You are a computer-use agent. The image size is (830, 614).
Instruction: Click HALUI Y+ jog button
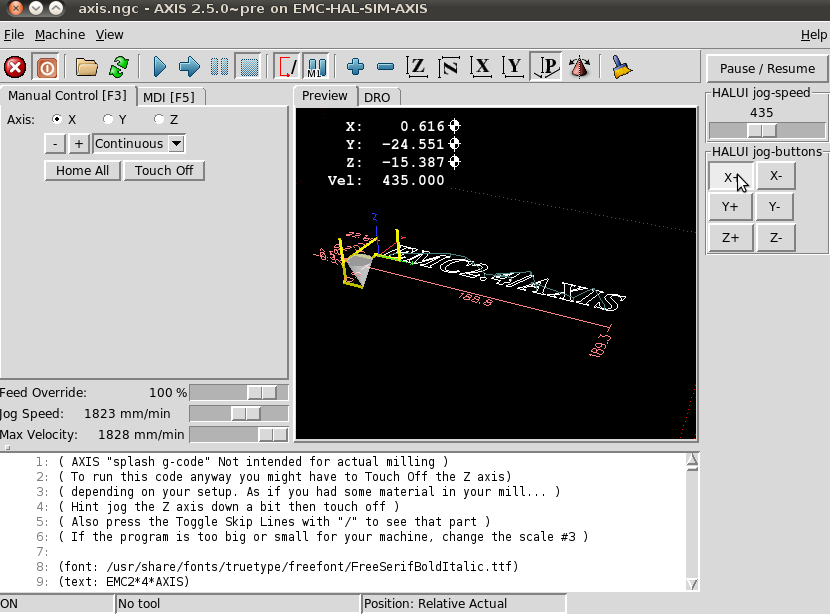pos(730,206)
